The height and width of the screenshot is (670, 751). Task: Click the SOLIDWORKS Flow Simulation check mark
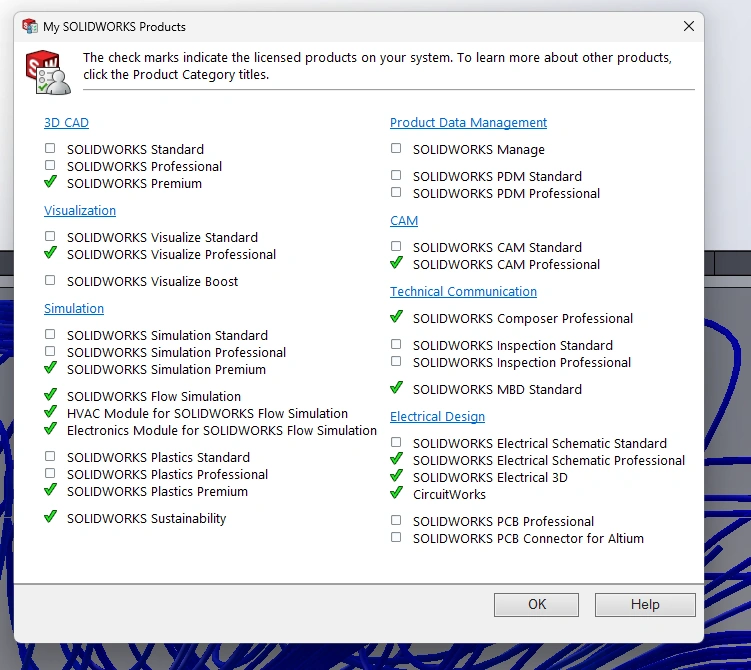[x=50, y=395]
